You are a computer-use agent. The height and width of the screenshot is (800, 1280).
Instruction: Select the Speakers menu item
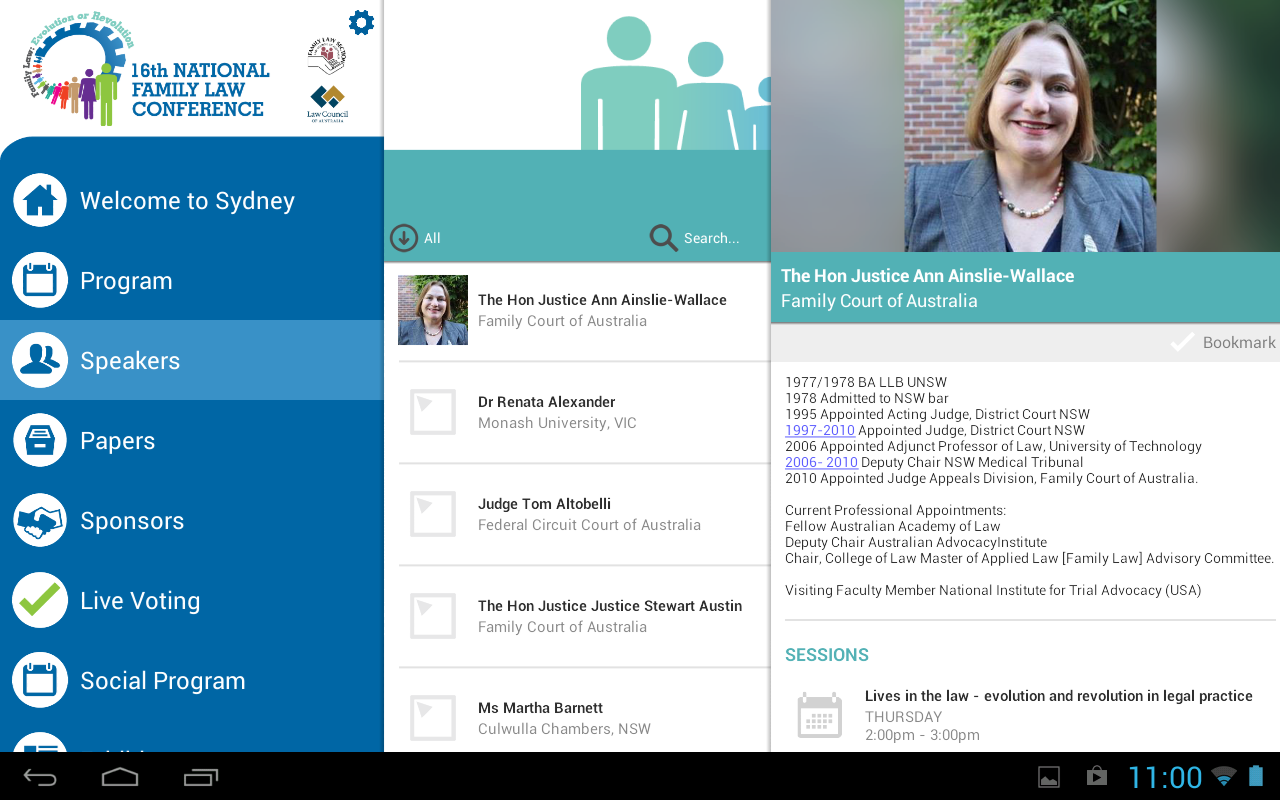pos(192,360)
